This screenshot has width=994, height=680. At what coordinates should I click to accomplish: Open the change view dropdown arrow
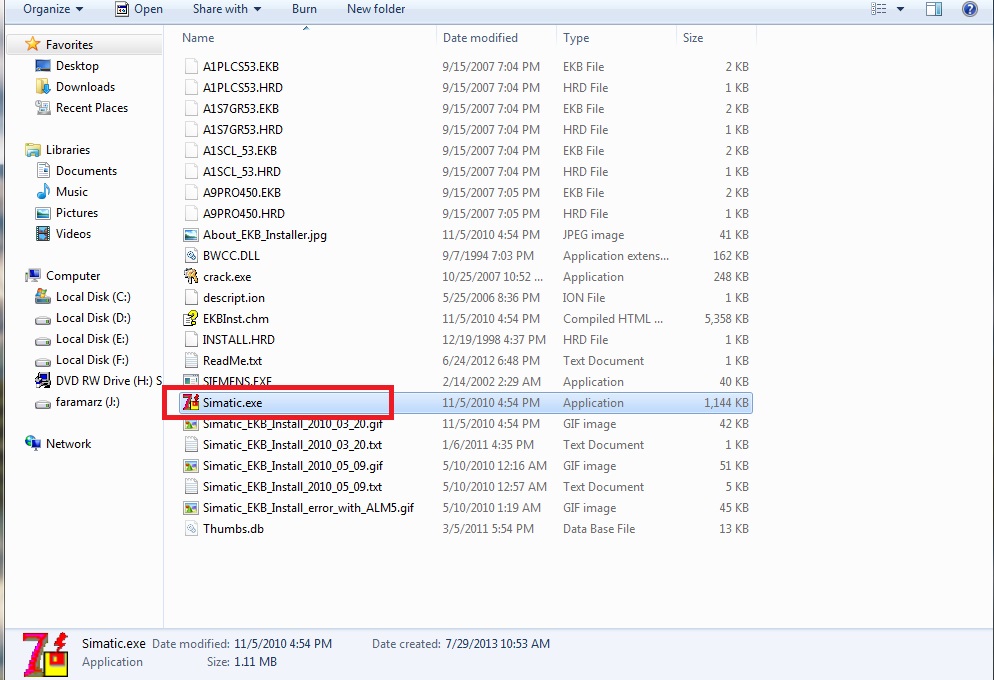click(x=900, y=9)
